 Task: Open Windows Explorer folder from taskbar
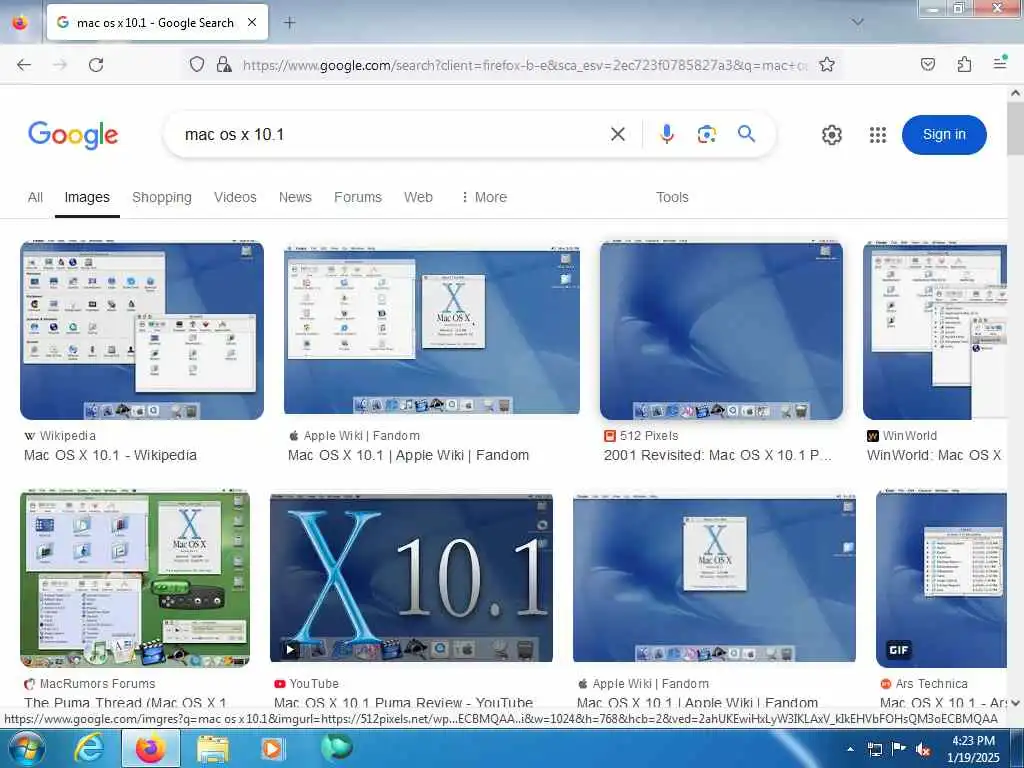213,749
